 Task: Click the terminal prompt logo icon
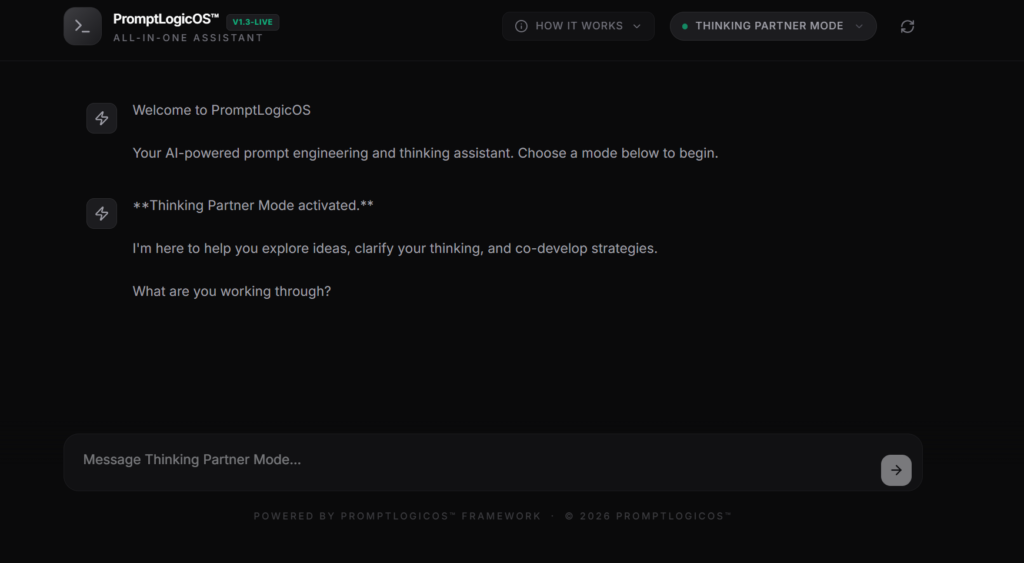(x=82, y=26)
